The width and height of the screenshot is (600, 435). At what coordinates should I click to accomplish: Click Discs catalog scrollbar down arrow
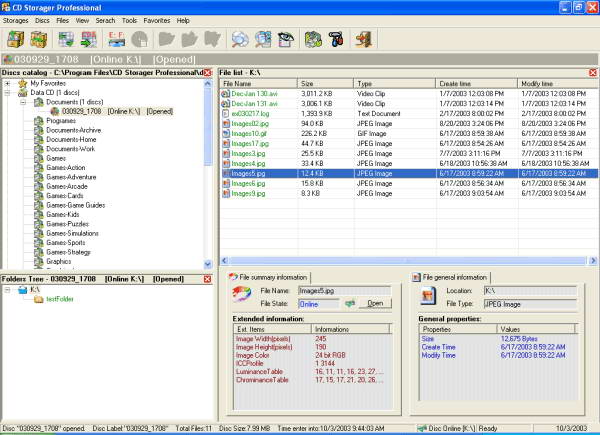click(208, 264)
